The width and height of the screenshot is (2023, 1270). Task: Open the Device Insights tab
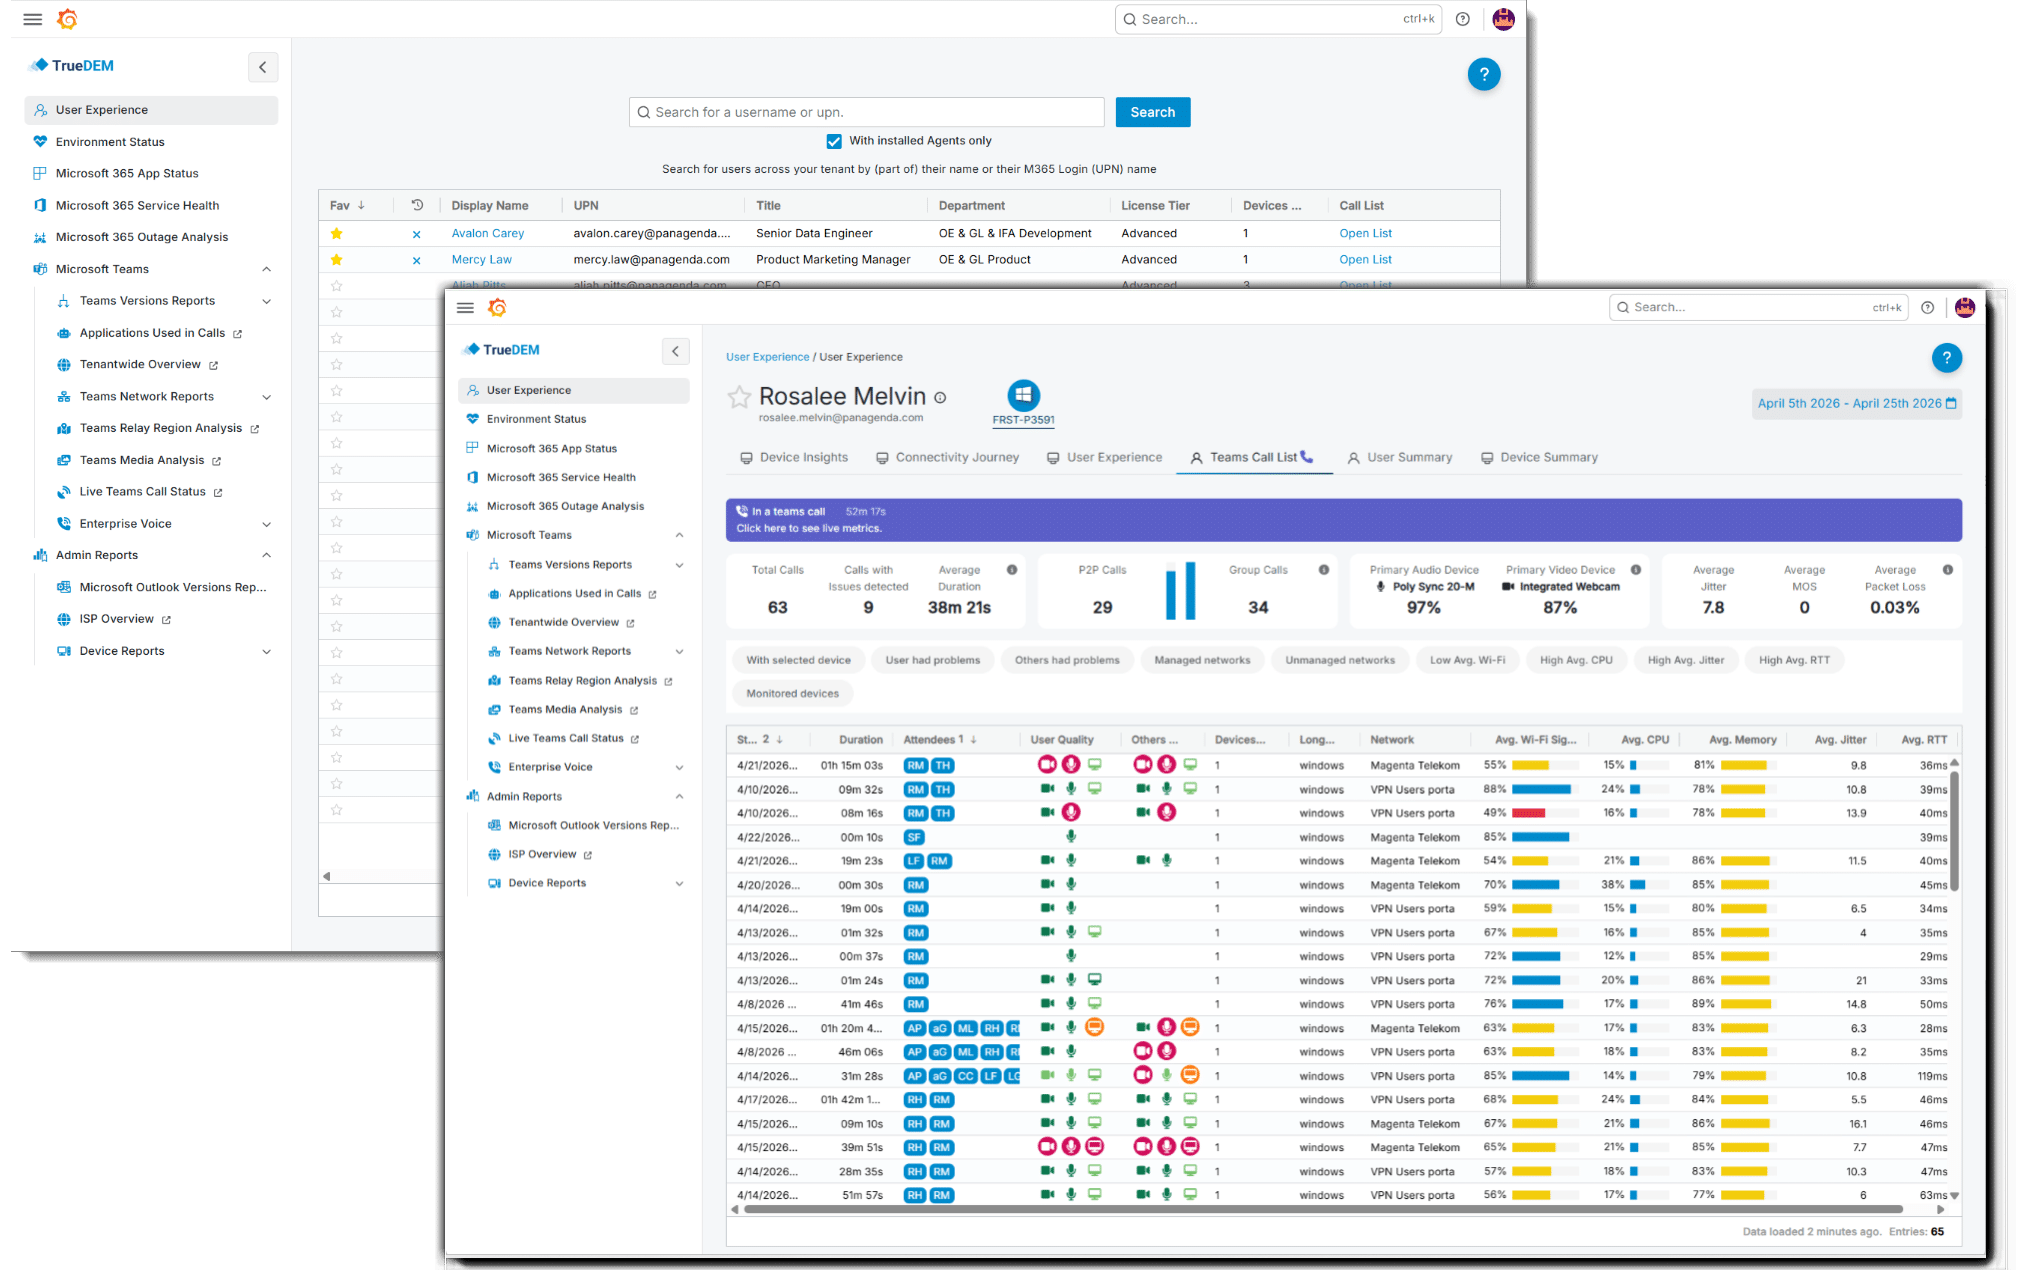coord(794,458)
